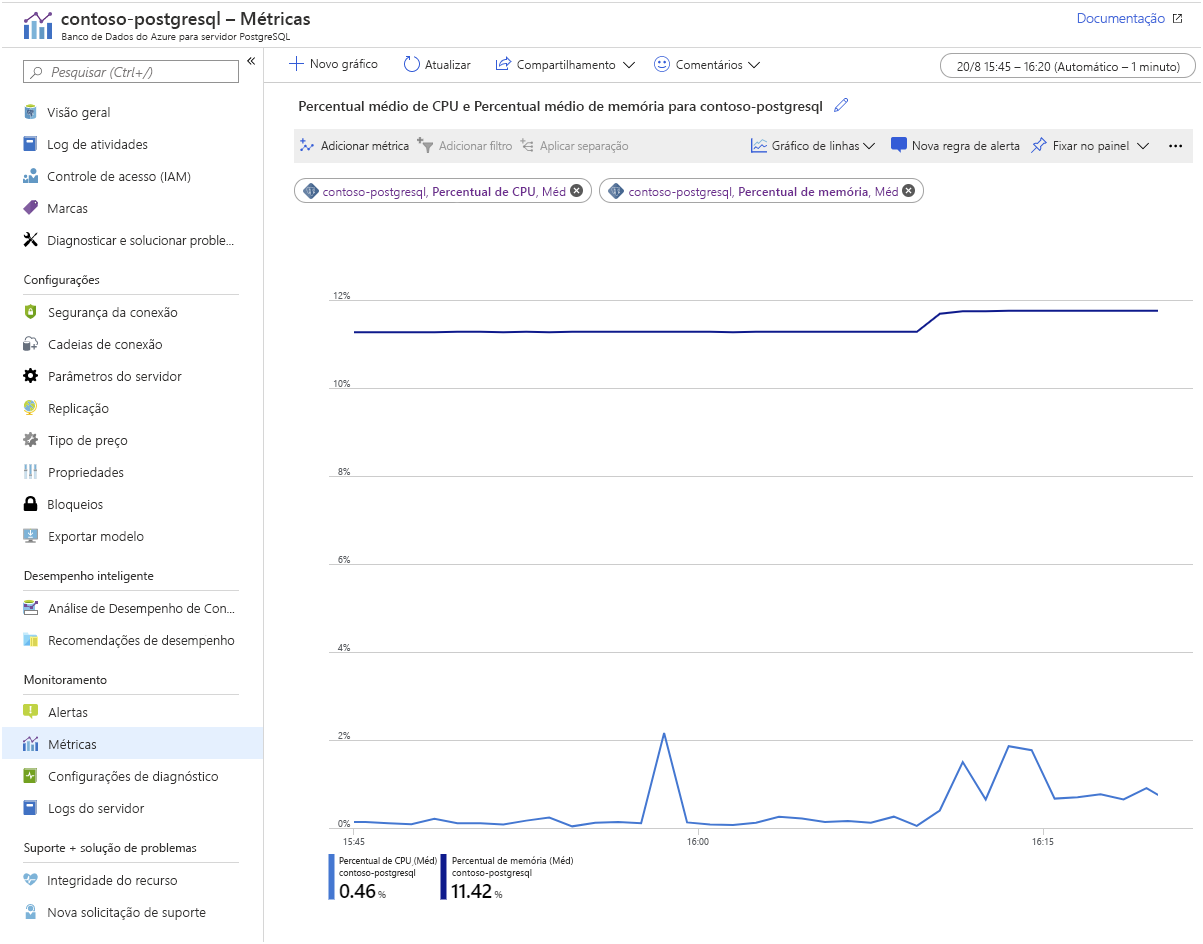Screen dimensions: 1203x944
Task: Click the Novo gráfico plus icon
Action: pyautogui.click(x=296, y=64)
